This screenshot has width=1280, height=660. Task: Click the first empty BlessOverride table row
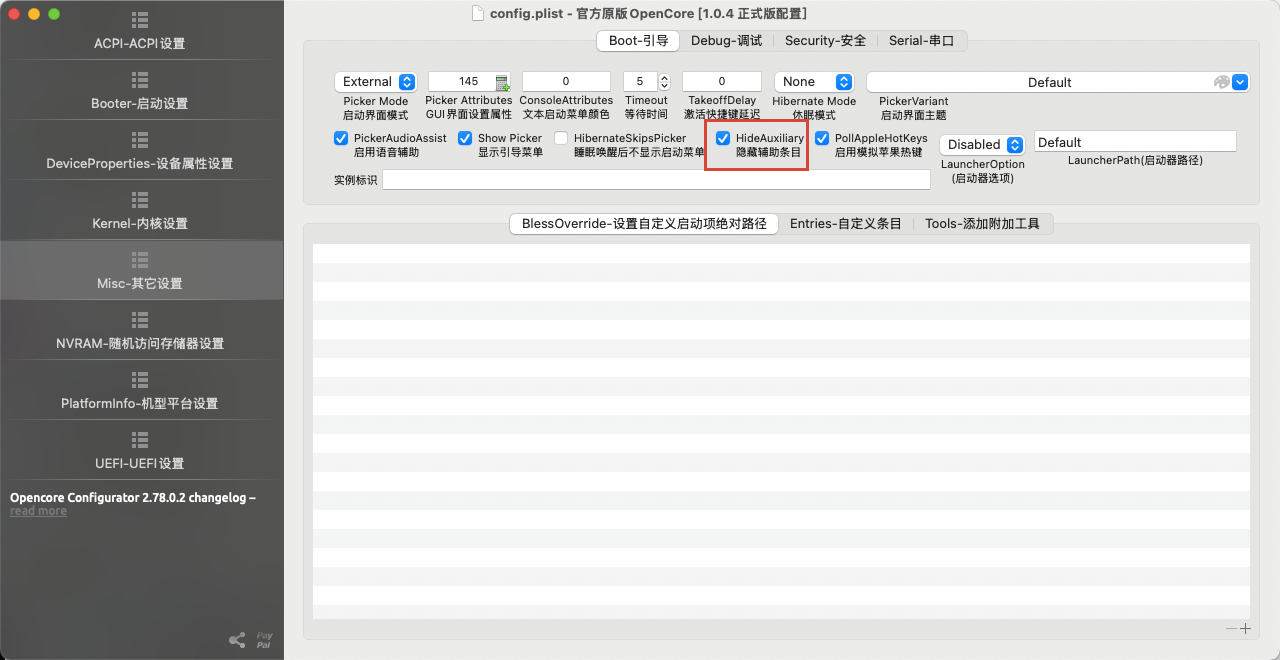click(781, 254)
